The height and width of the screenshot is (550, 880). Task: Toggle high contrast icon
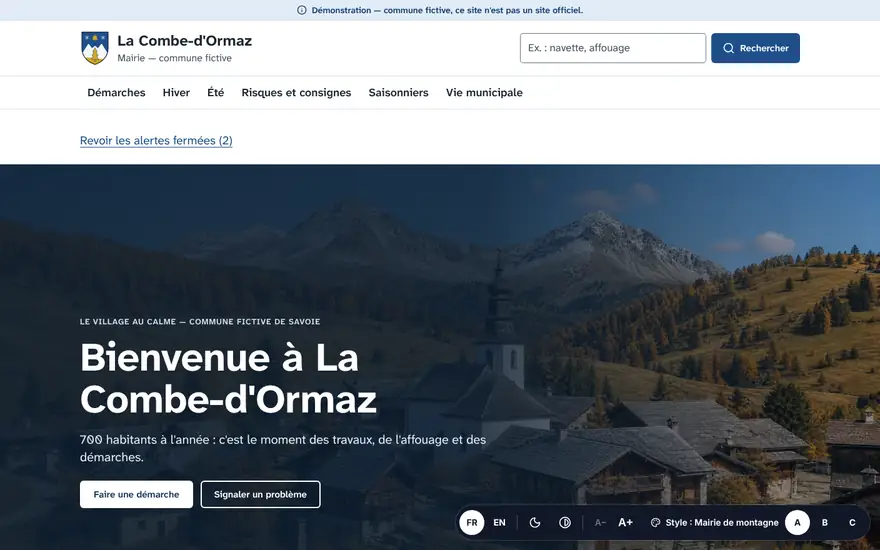pyautogui.click(x=565, y=522)
